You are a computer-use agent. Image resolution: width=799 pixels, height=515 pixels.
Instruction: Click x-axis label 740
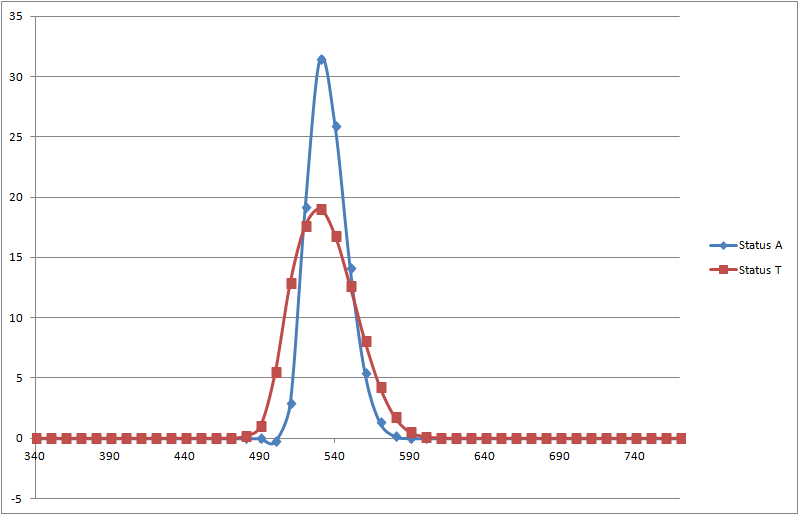coord(634,456)
